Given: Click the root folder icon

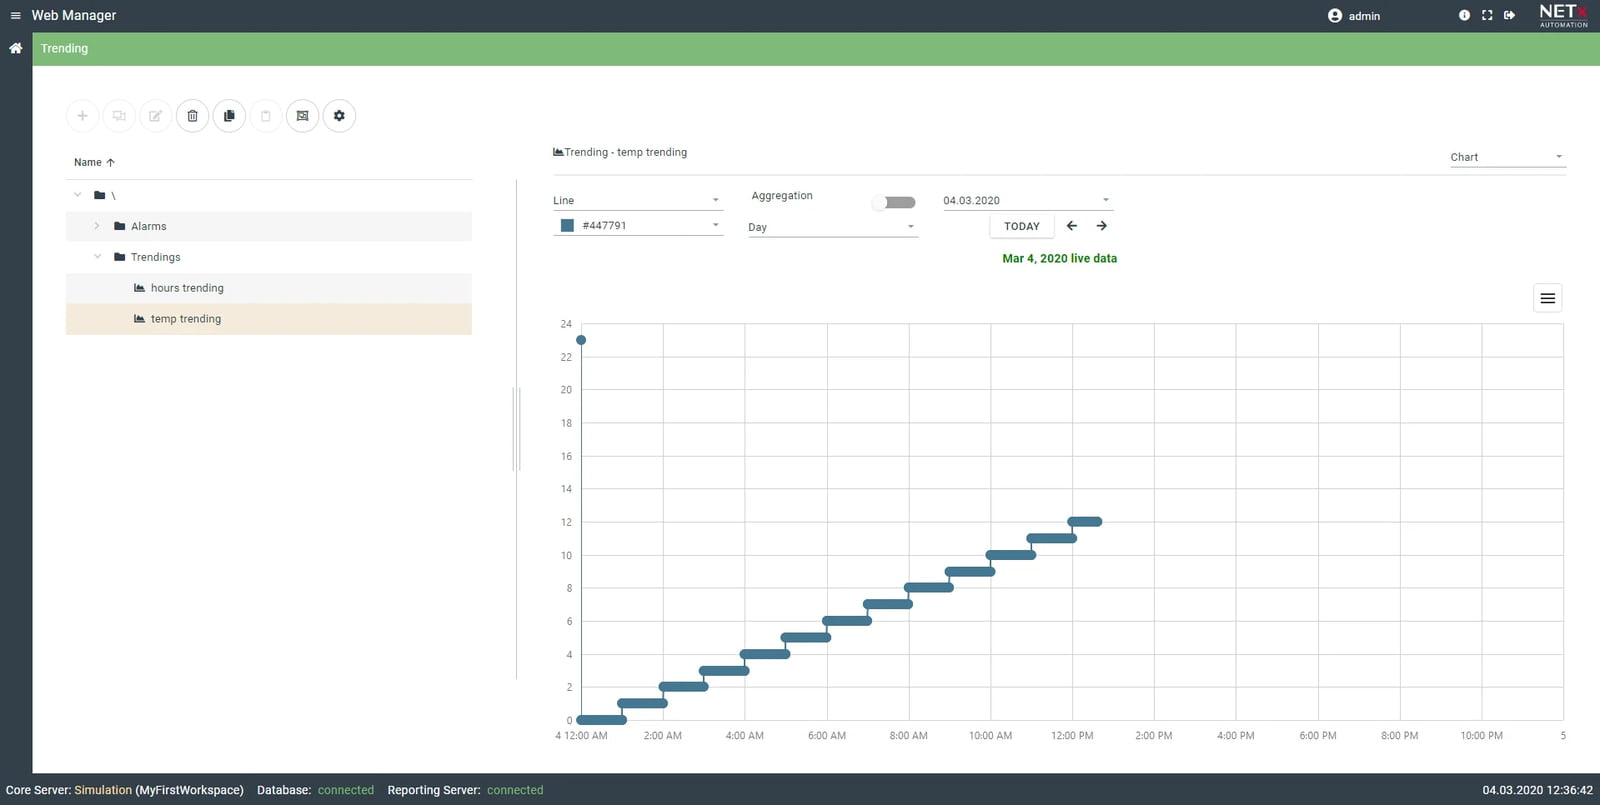Looking at the screenshot, I should coord(99,195).
